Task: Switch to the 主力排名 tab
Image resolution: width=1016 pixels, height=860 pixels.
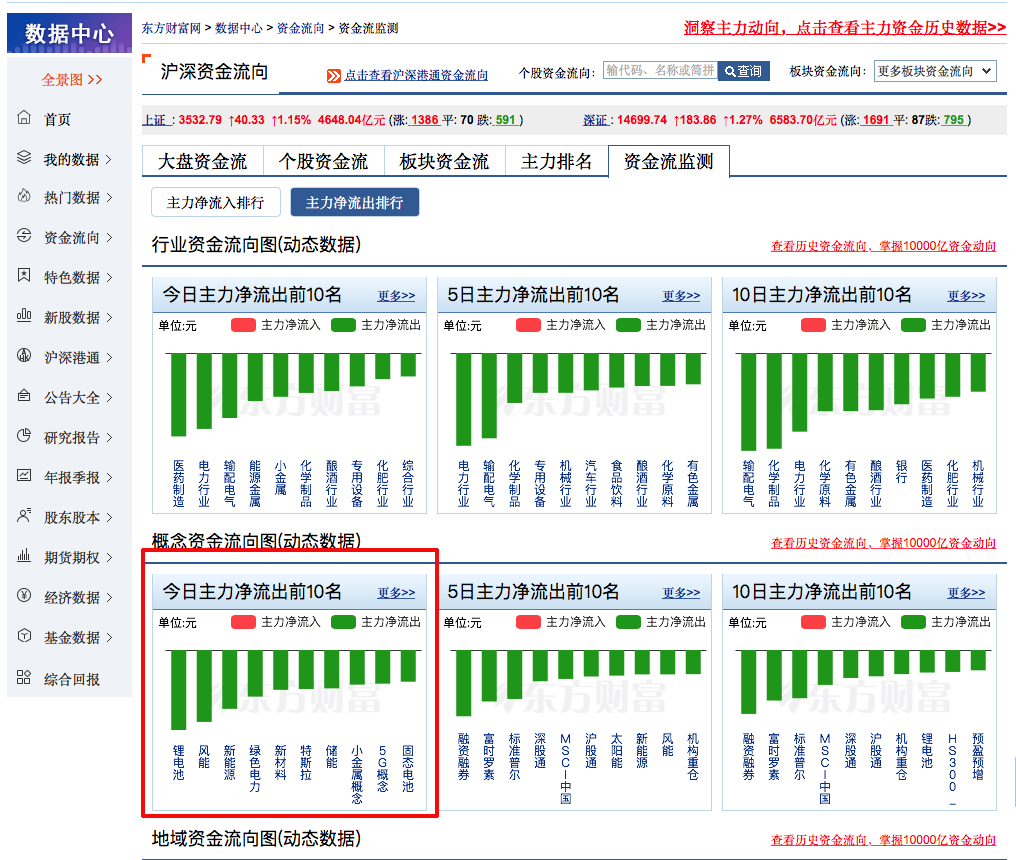Action: pos(557,161)
